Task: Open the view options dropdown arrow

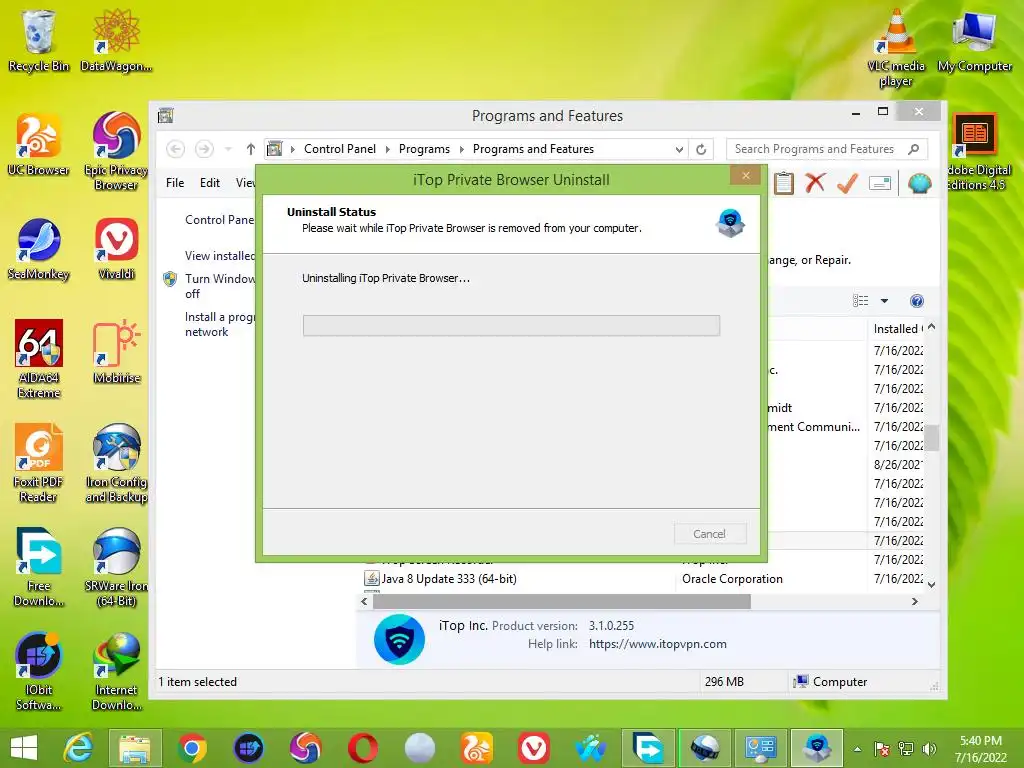Action: click(884, 300)
